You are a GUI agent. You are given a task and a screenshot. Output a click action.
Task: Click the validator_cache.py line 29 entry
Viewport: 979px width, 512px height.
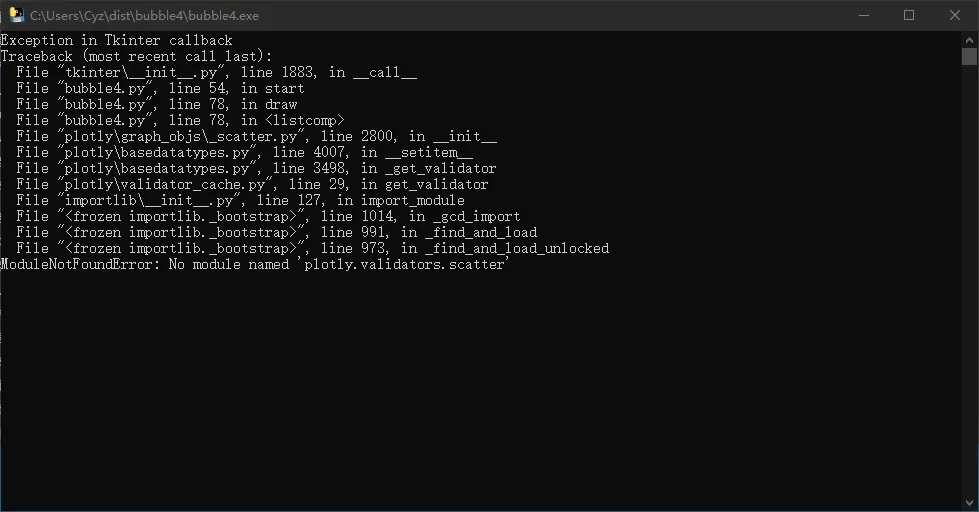tap(252, 184)
